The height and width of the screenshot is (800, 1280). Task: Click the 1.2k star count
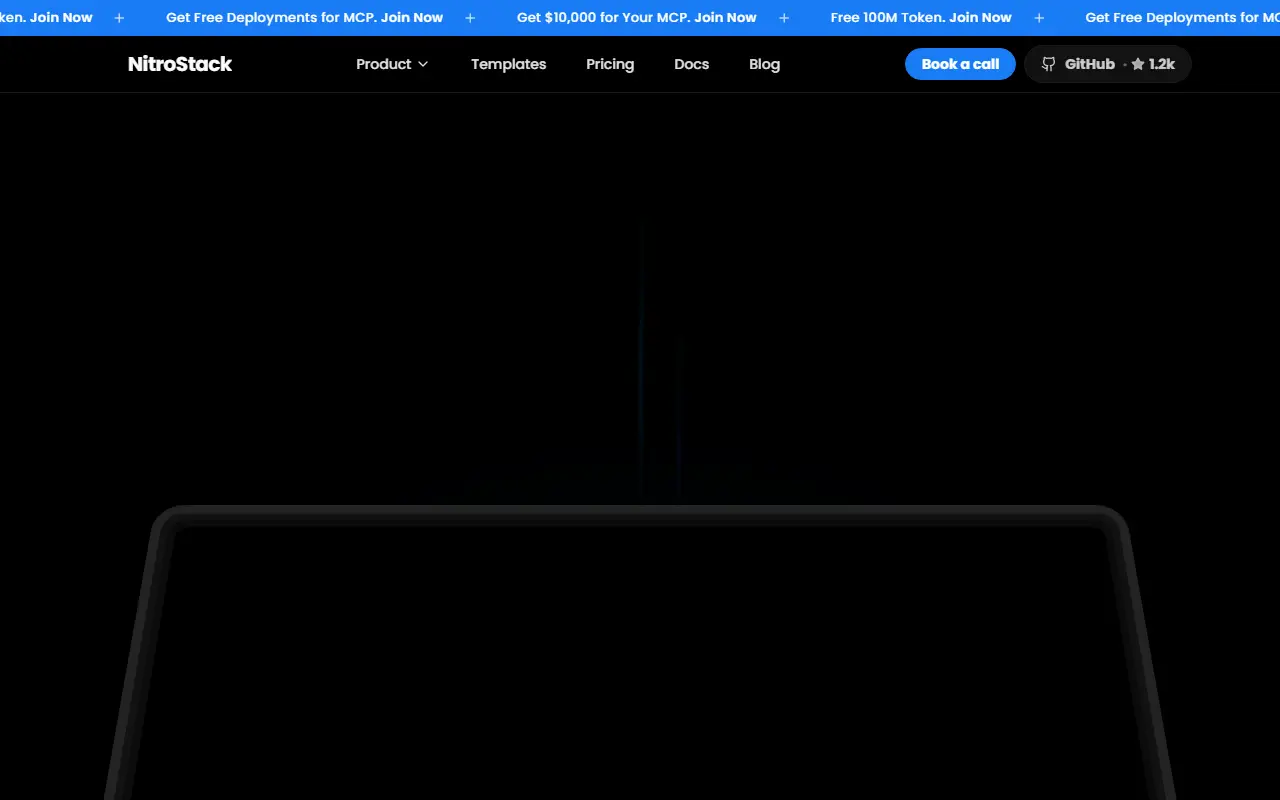(1162, 64)
